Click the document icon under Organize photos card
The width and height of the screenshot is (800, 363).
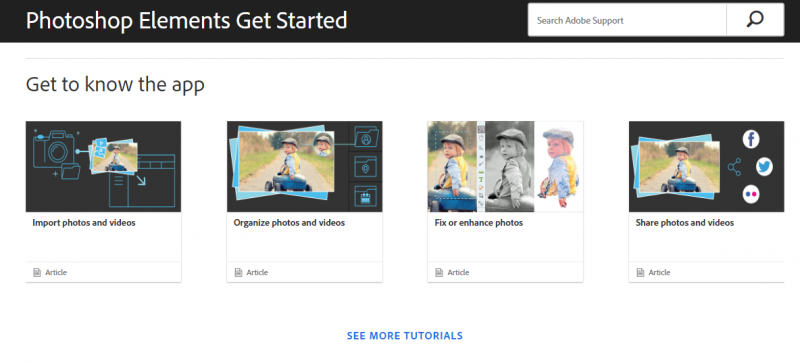pyautogui.click(x=238, y=273)
